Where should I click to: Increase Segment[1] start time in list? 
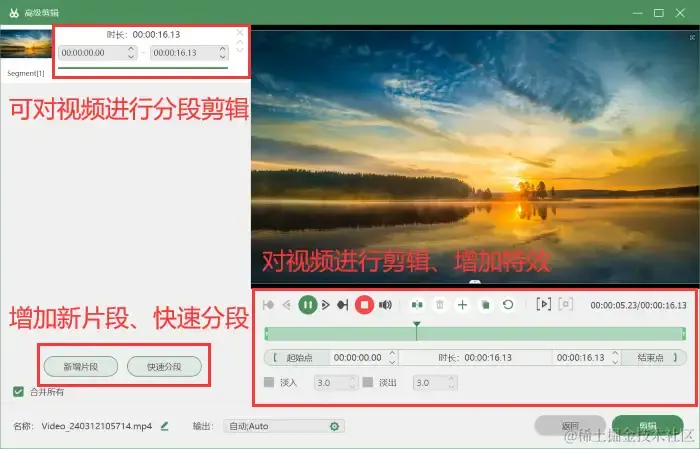coord(131,49)
